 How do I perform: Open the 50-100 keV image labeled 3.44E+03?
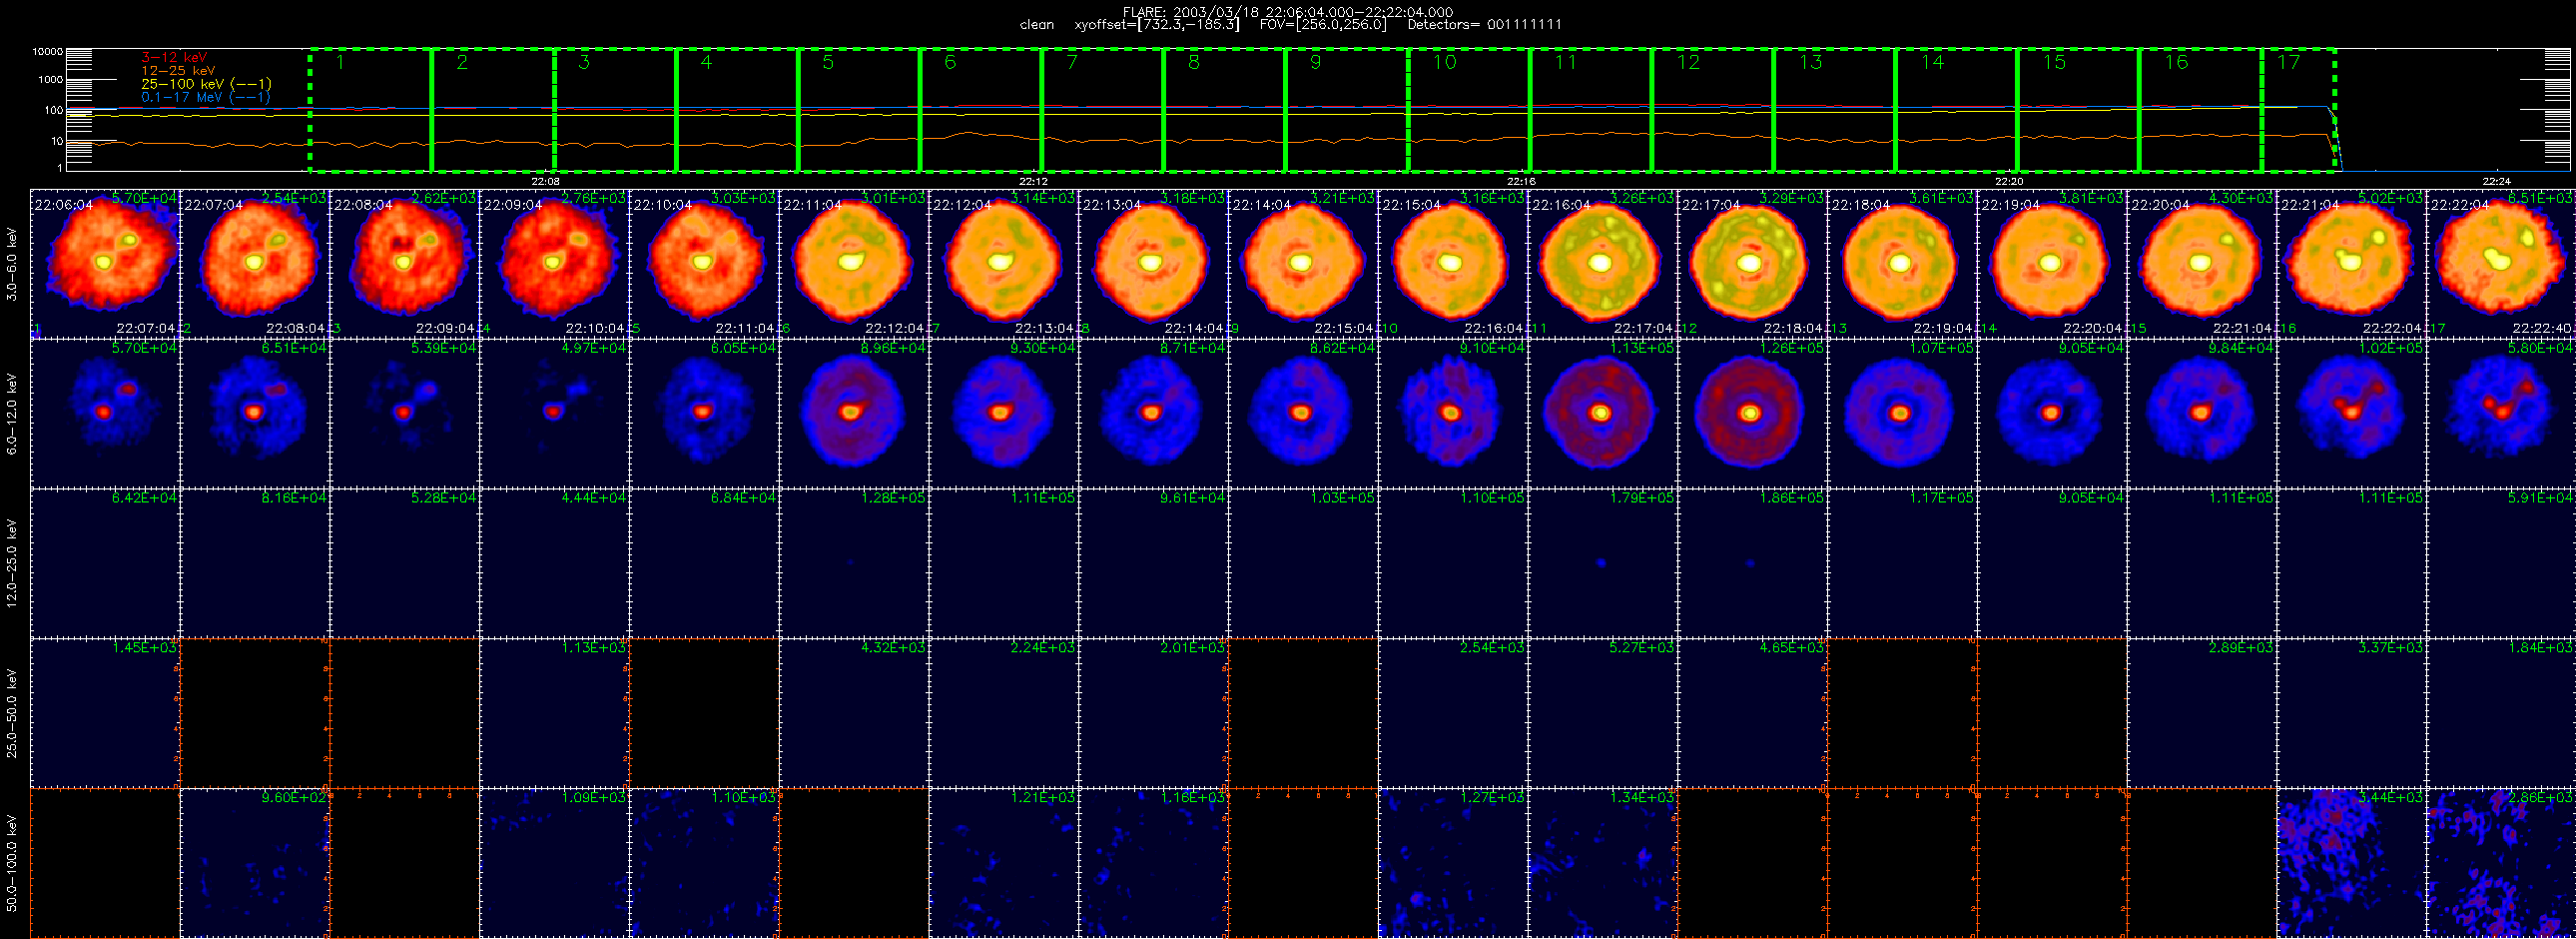tap(2352, 863)
